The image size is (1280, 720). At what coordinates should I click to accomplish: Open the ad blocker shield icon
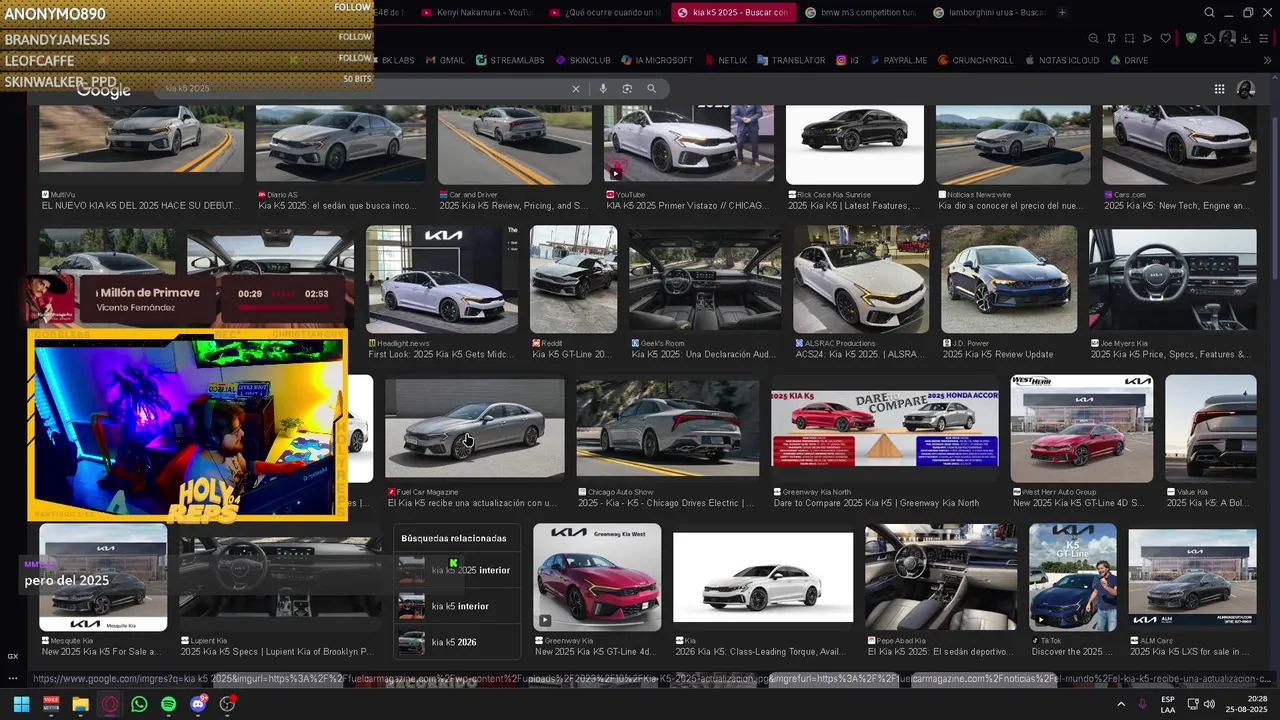point(1191,38)
